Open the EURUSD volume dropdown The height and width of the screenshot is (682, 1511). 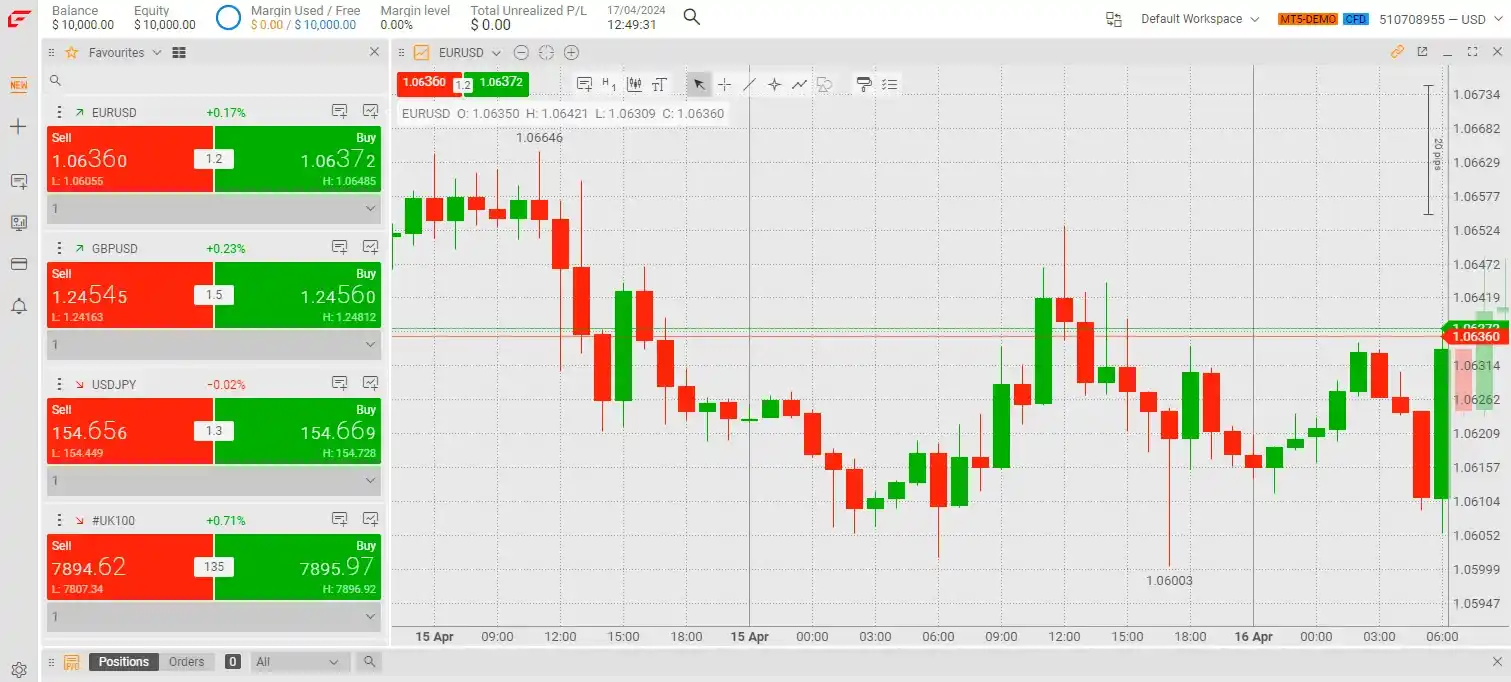click(213, 209)
